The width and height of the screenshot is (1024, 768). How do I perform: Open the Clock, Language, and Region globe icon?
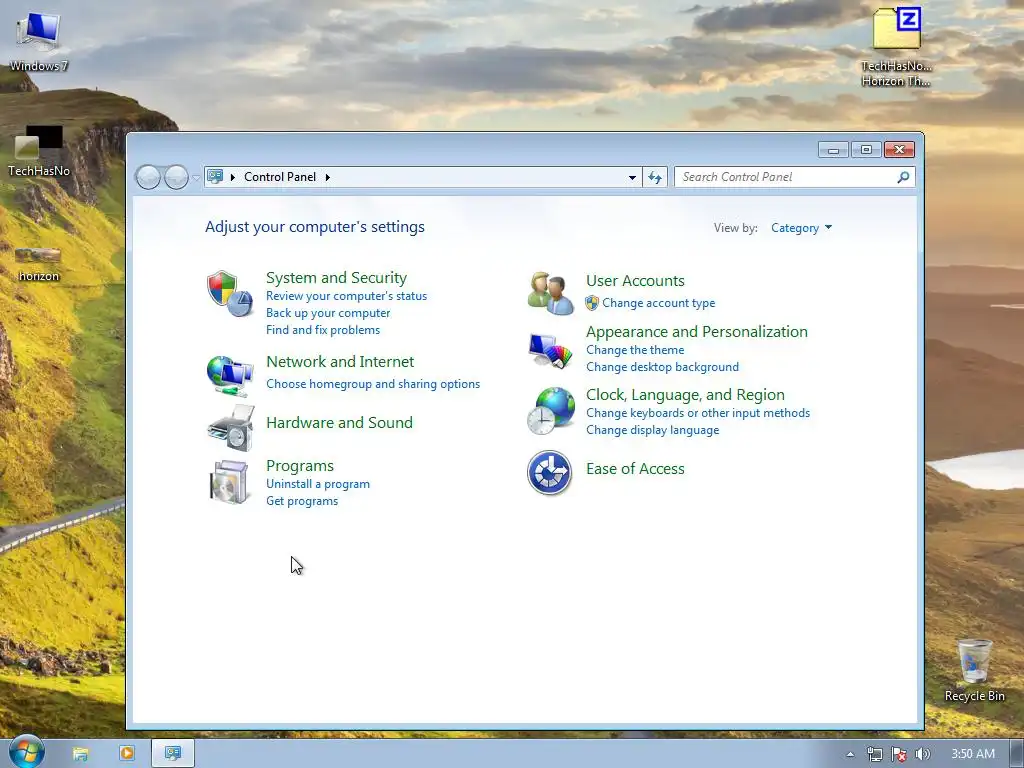point(551,411)
